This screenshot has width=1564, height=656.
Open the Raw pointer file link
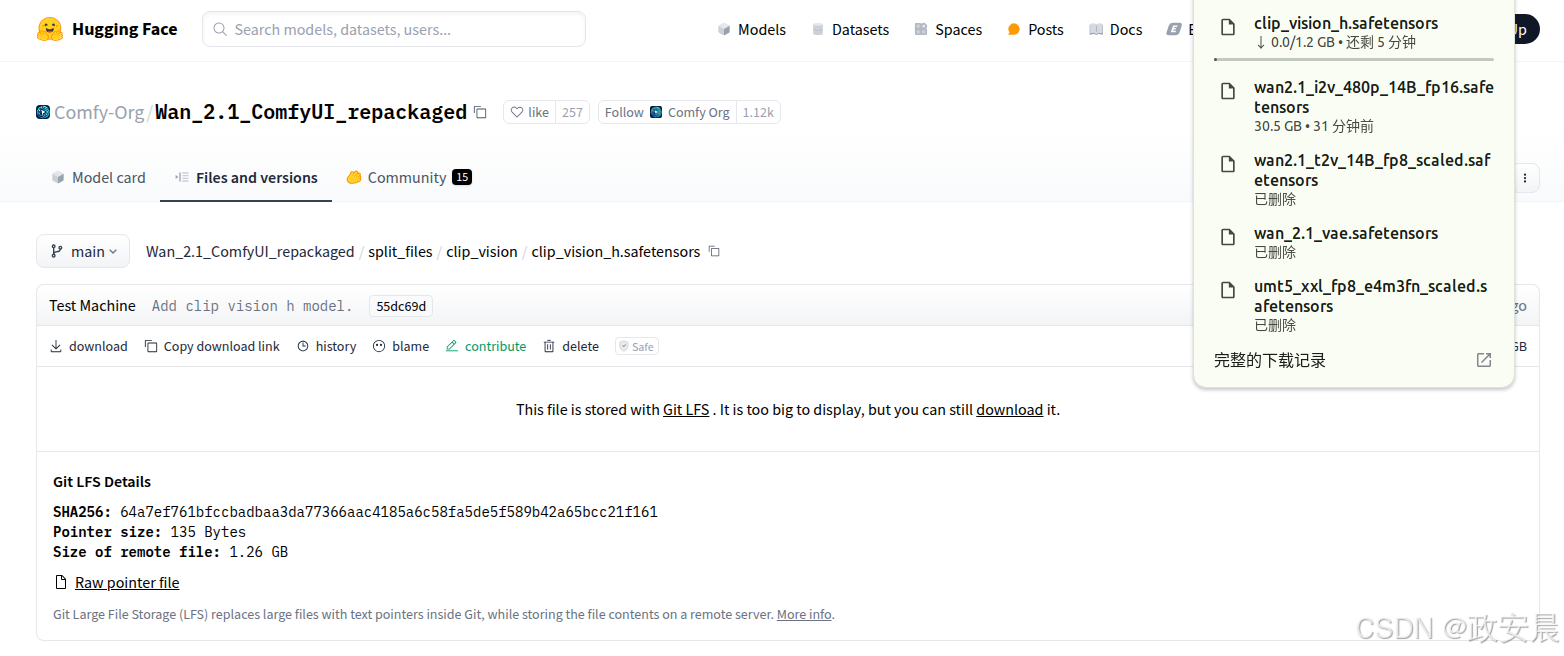(127, 582)
